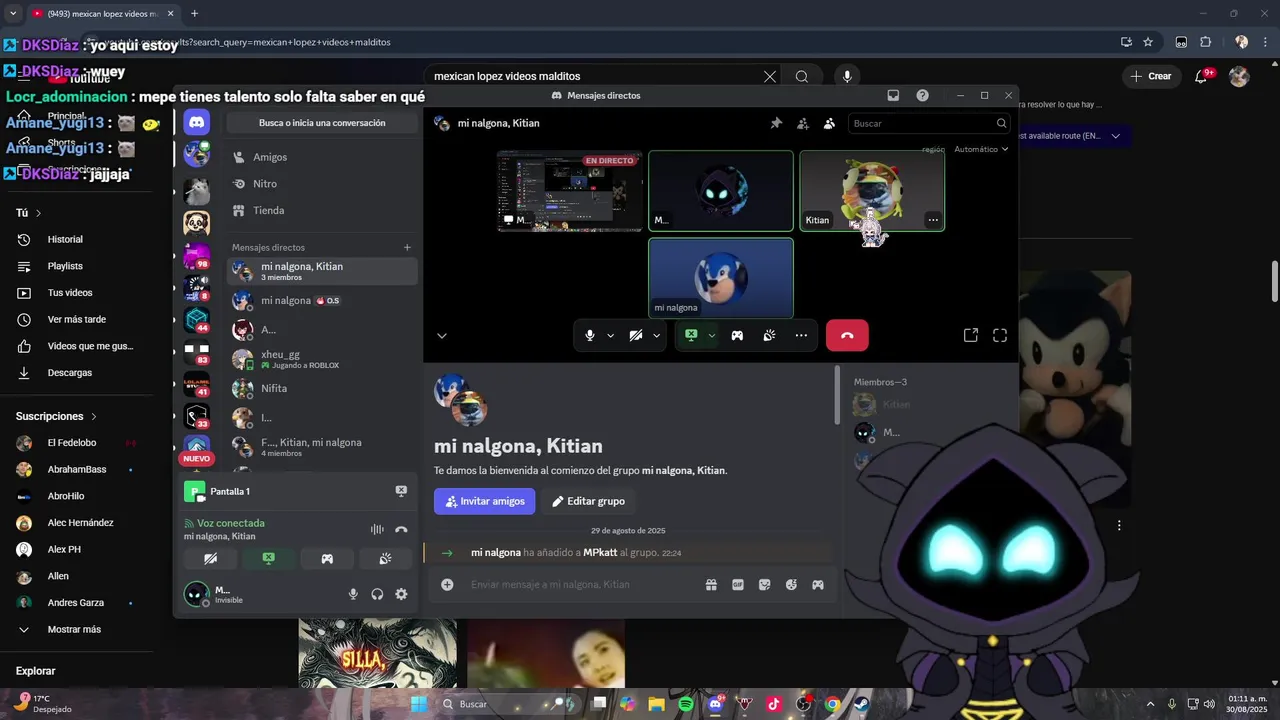
Task: Open YouTube Historial
Action: click(x=65, y=240)
